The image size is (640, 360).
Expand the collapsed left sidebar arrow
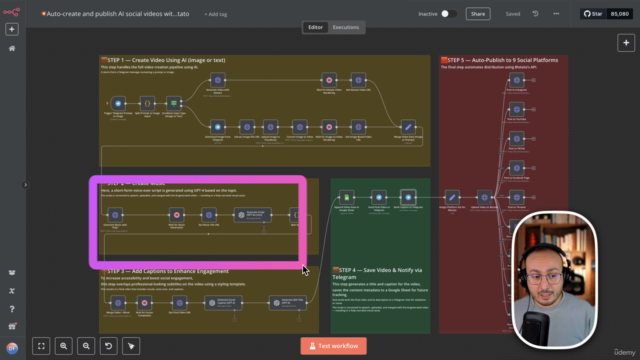25,185
